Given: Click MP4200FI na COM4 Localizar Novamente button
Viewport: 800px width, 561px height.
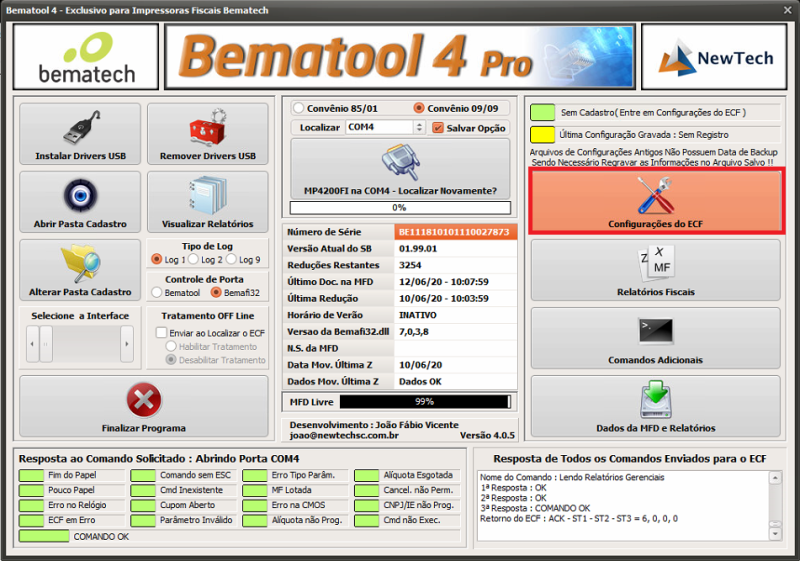Looking at the screenshot, I should (400, 168).
